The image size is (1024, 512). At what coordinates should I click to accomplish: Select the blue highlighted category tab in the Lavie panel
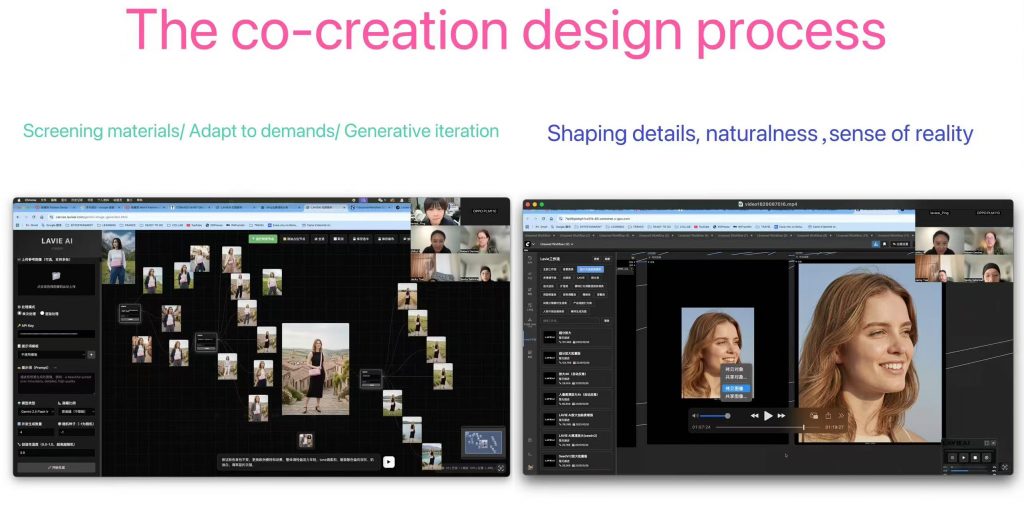[590, 269]
